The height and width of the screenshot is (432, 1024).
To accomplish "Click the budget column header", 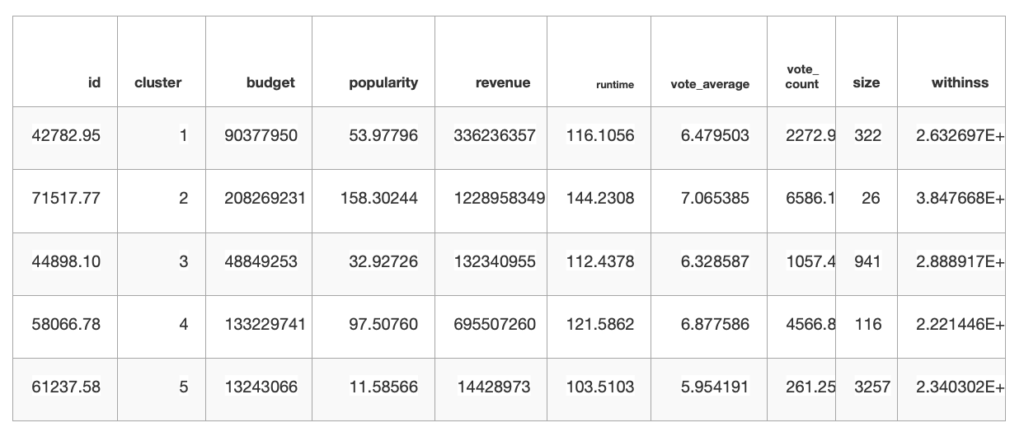I will click(x=270, y=83).
